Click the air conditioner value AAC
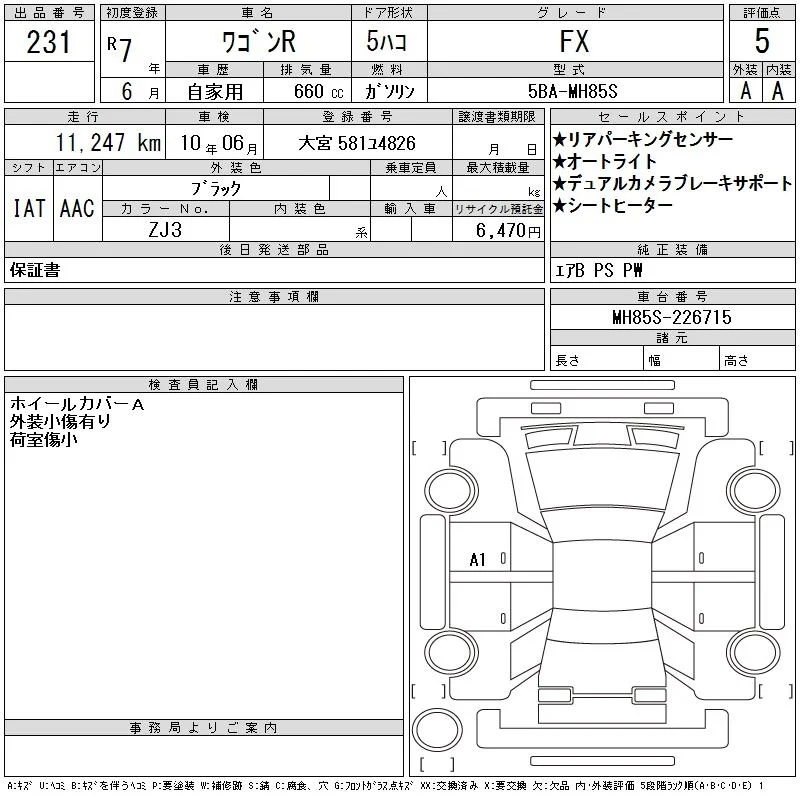The image size is (800, 800). [x=77, y=208]
